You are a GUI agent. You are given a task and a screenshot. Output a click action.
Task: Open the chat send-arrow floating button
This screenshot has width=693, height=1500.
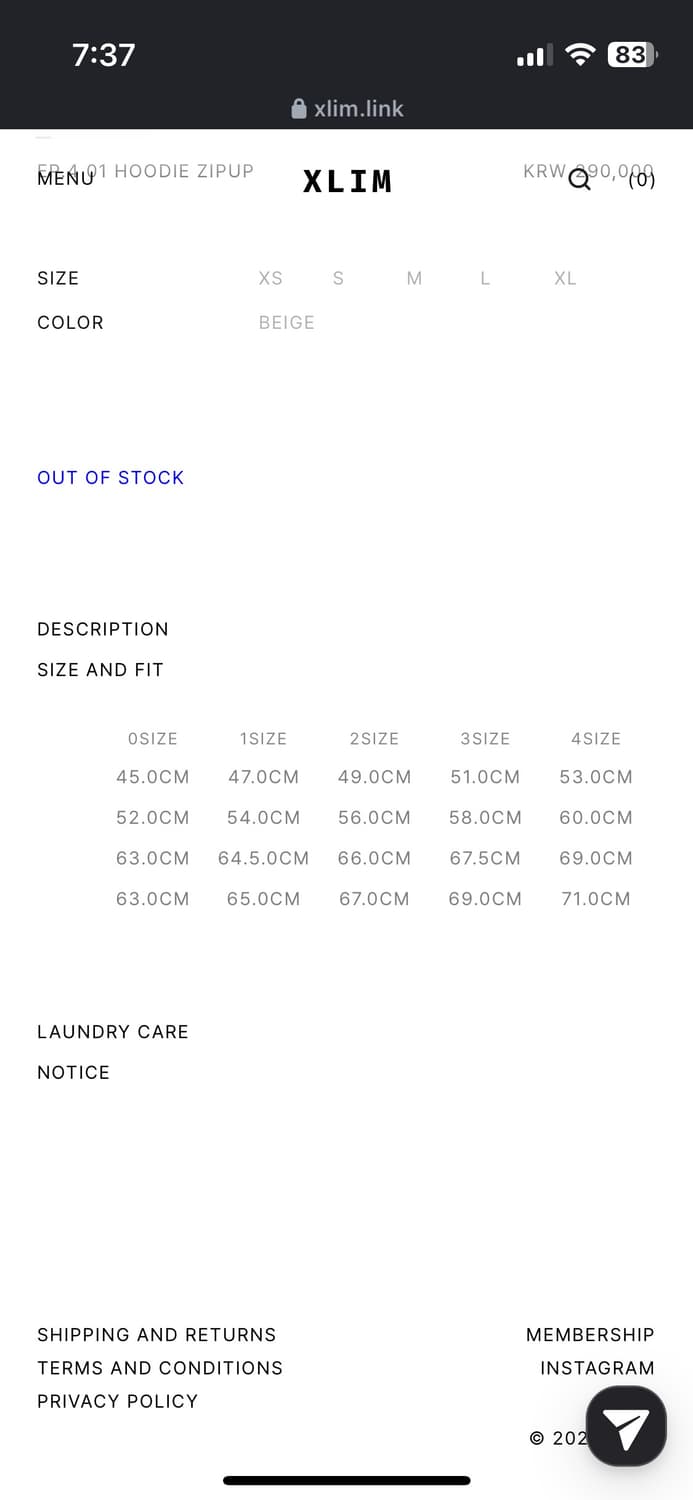626,1426
